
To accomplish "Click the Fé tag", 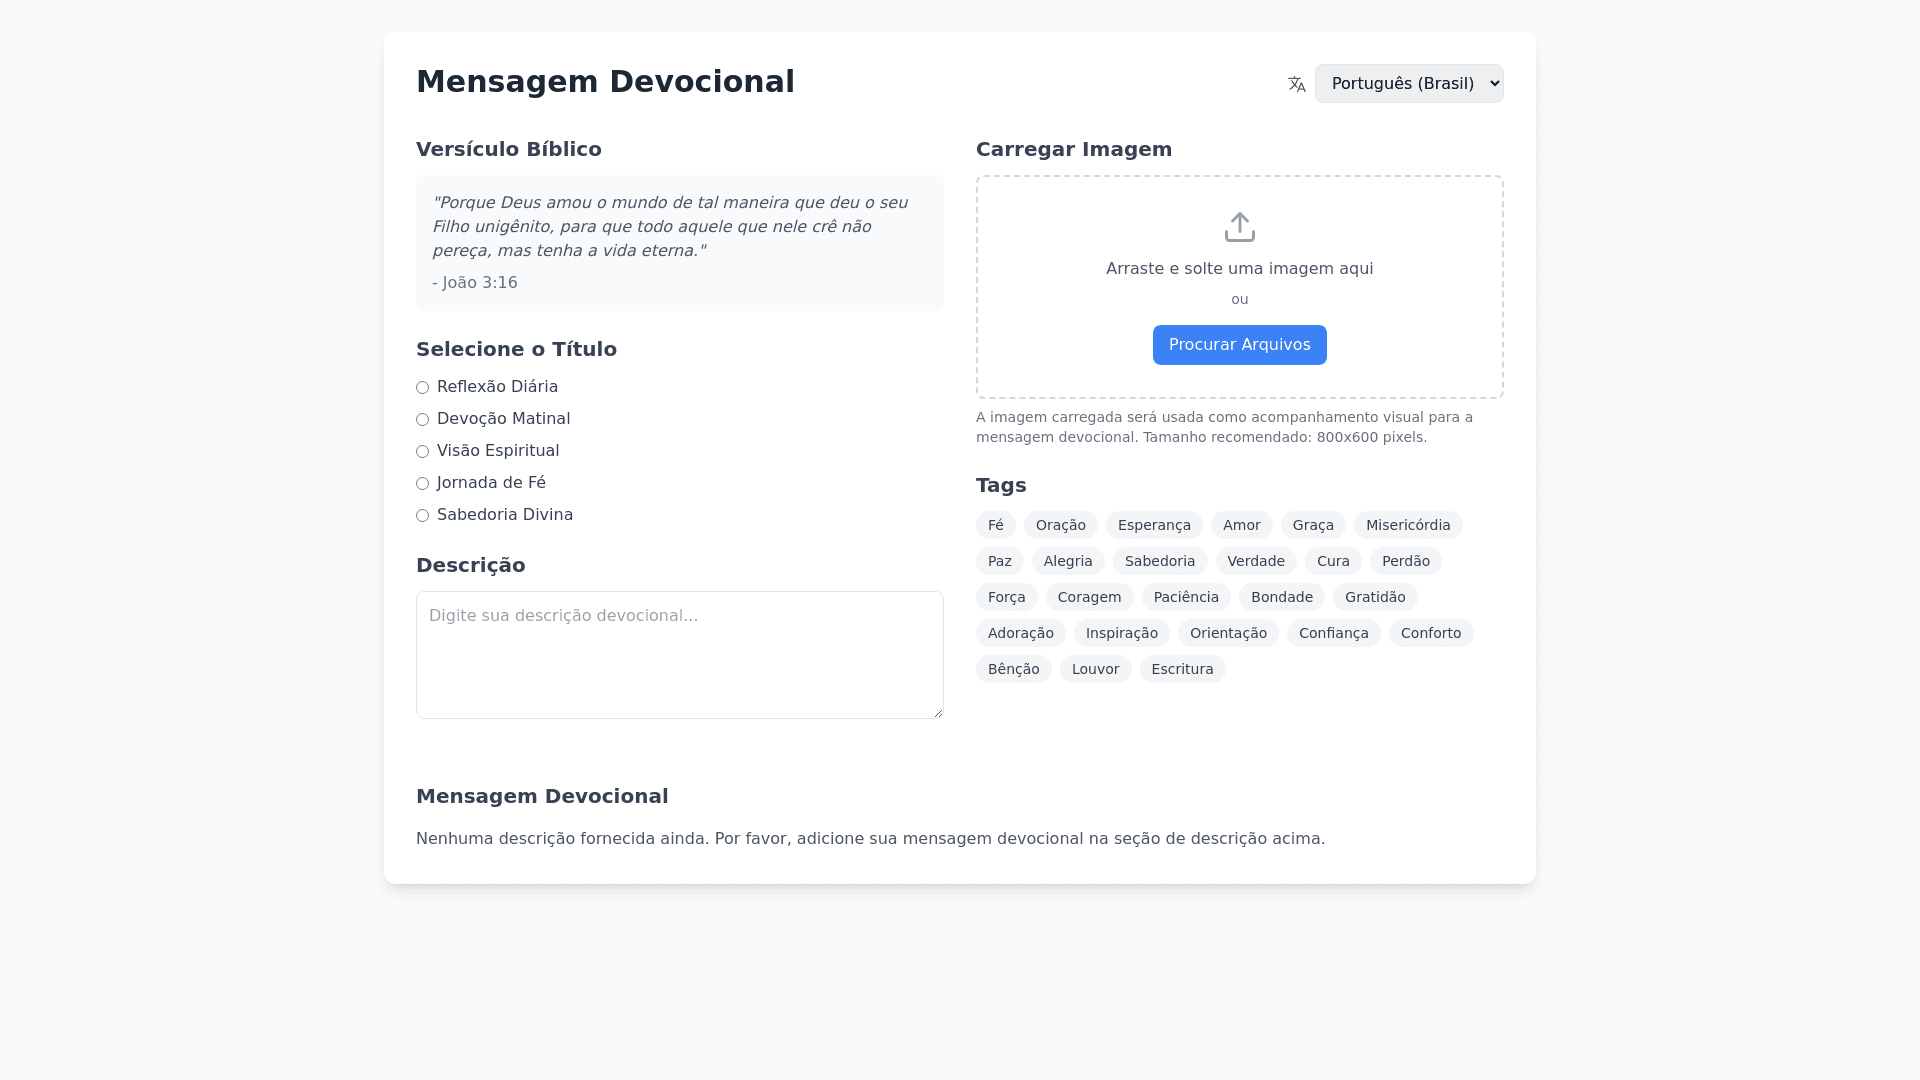I will pos(995,526).
